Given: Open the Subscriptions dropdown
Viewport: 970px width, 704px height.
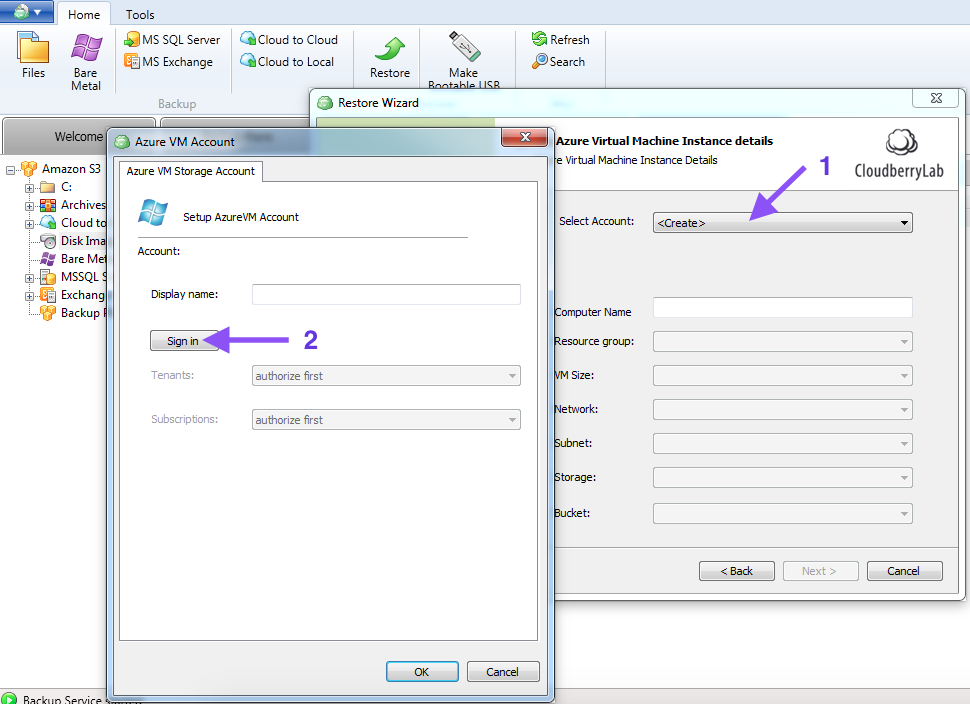Looking at the screenshot, I should pos(386,419).
